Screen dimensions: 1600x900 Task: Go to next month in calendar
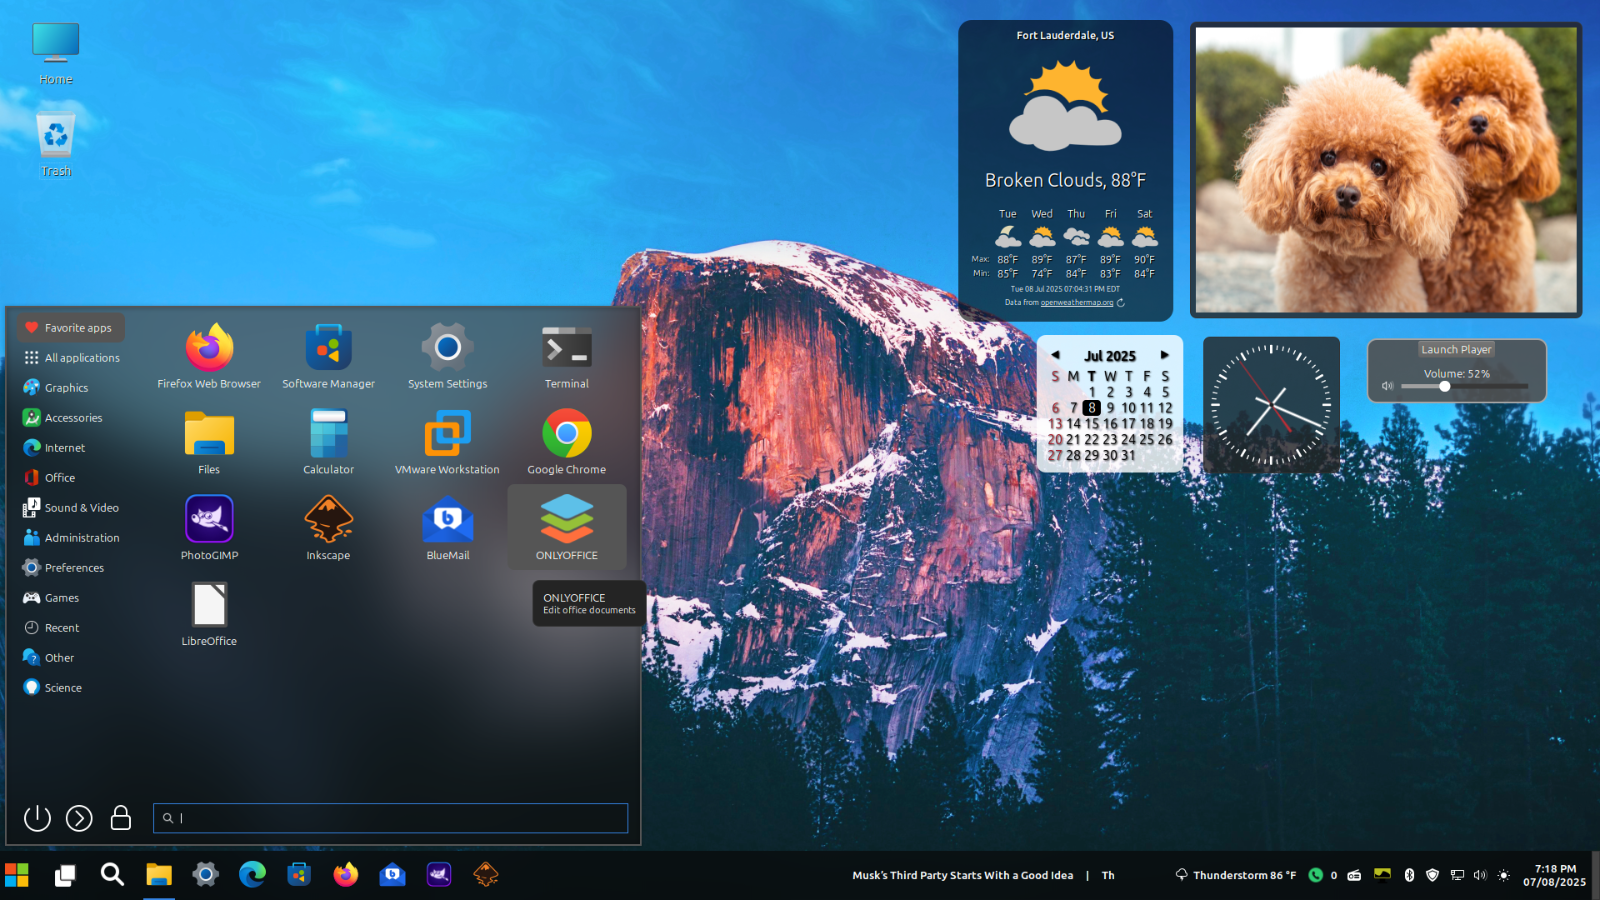click(x=1165, y=355)
